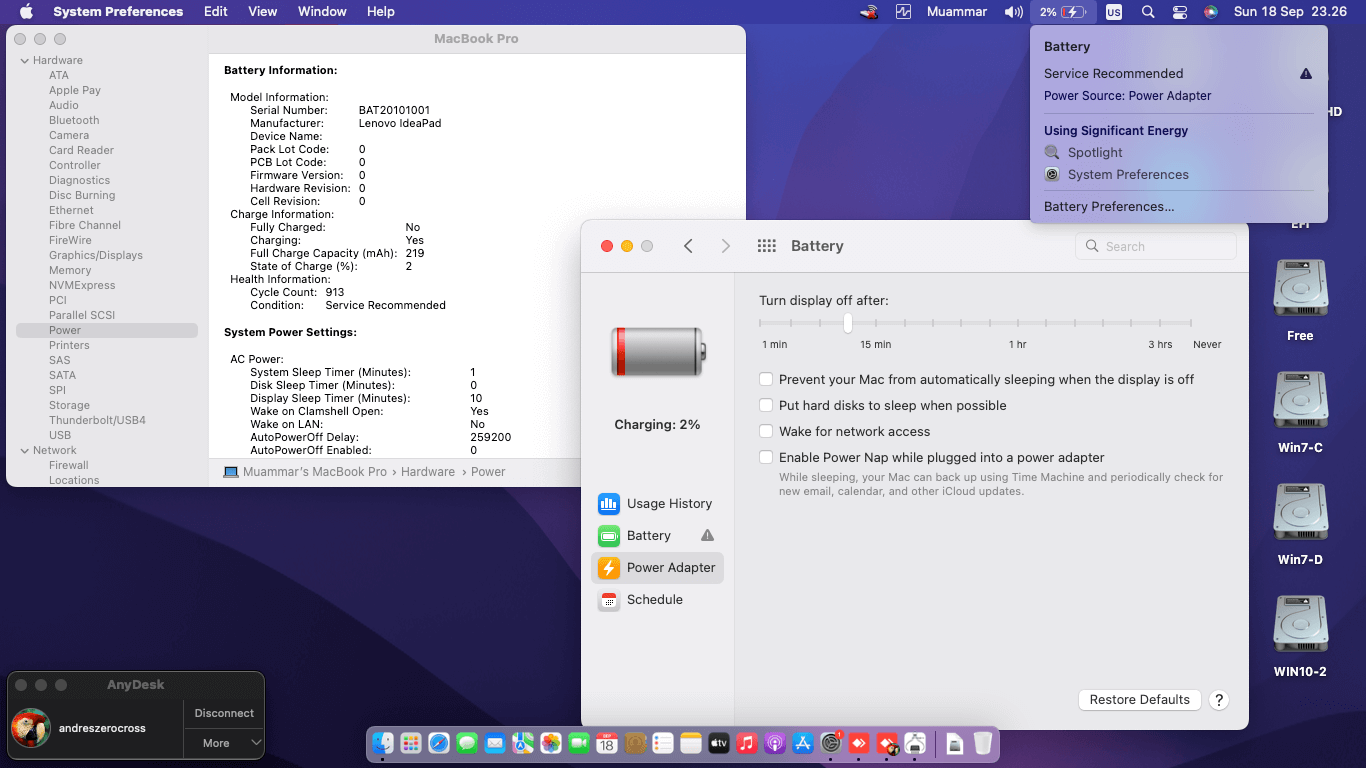Open the View menu
The height and width of the screenshot is (768, 1366).
(263, 12)
